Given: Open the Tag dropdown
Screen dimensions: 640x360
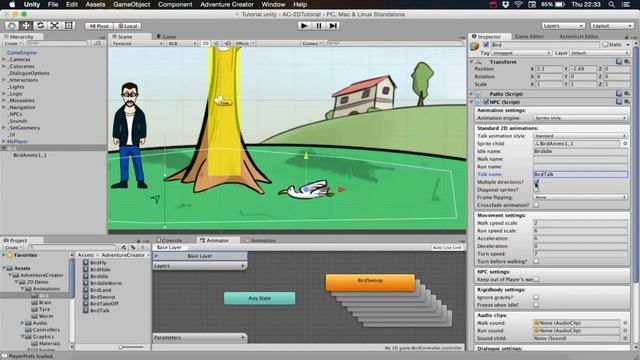Looking at the screenshot, I should tap(521, 53).
